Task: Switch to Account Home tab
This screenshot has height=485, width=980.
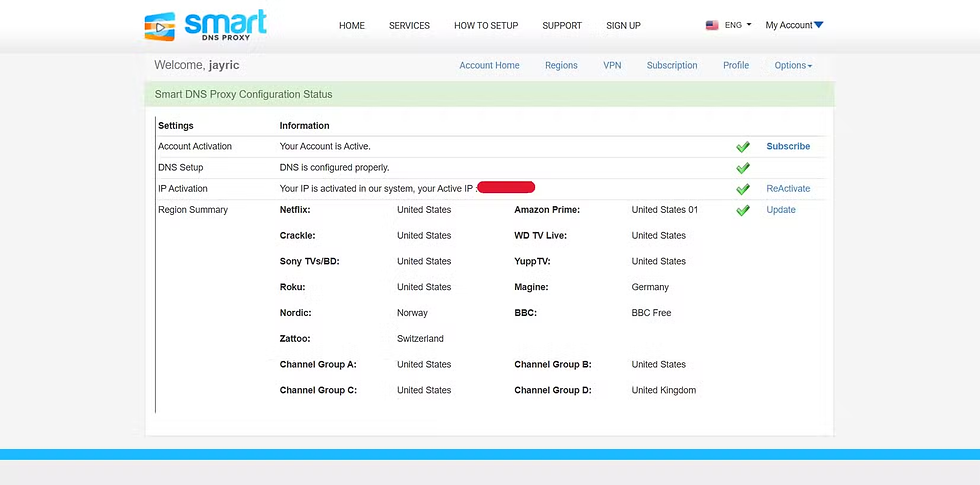Action: click(x=489, y=66)
